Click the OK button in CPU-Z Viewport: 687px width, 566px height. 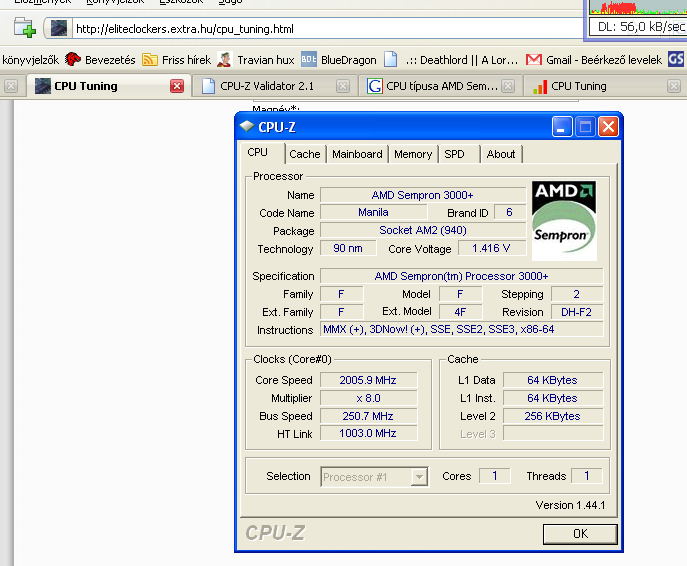580,534
